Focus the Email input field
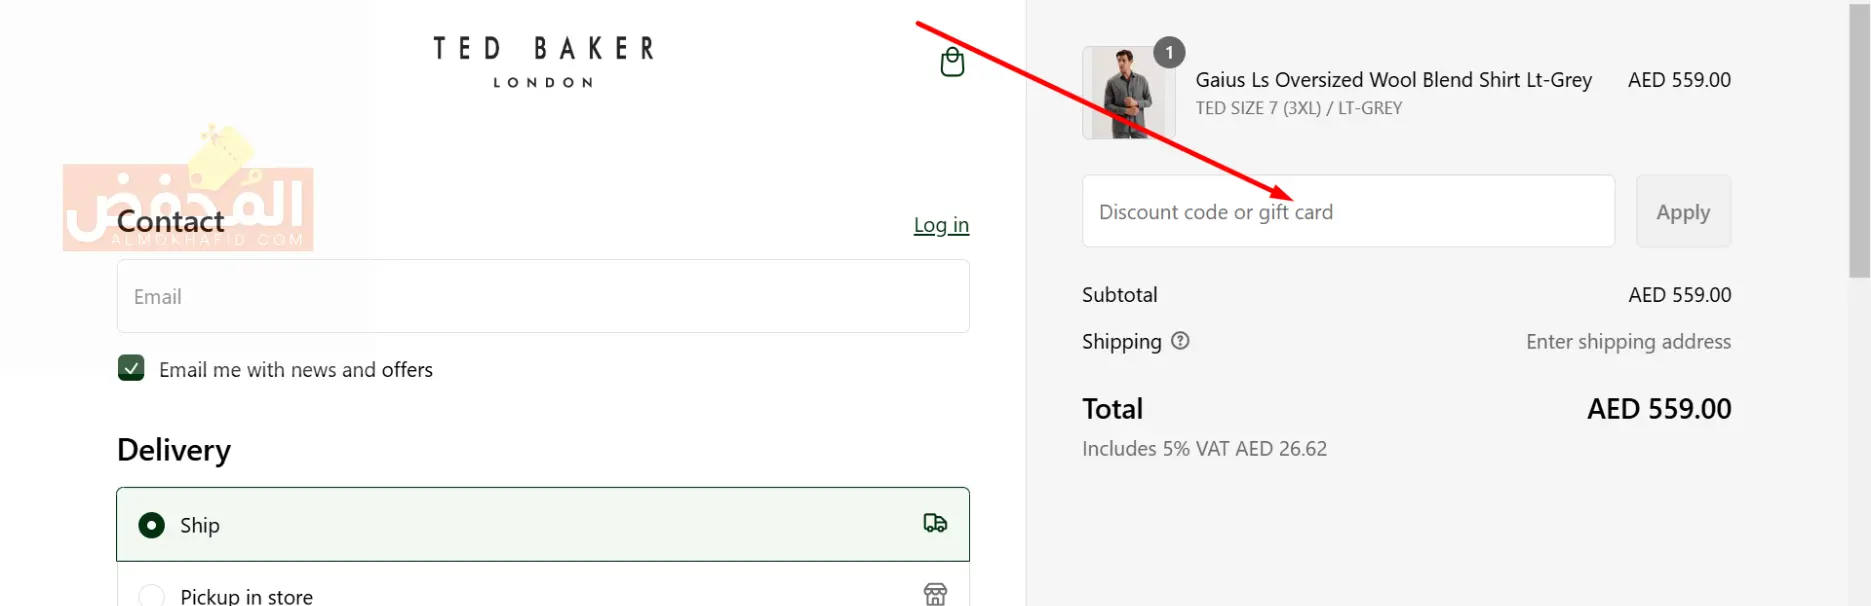Screen dimensions: 1871x606 543,296
